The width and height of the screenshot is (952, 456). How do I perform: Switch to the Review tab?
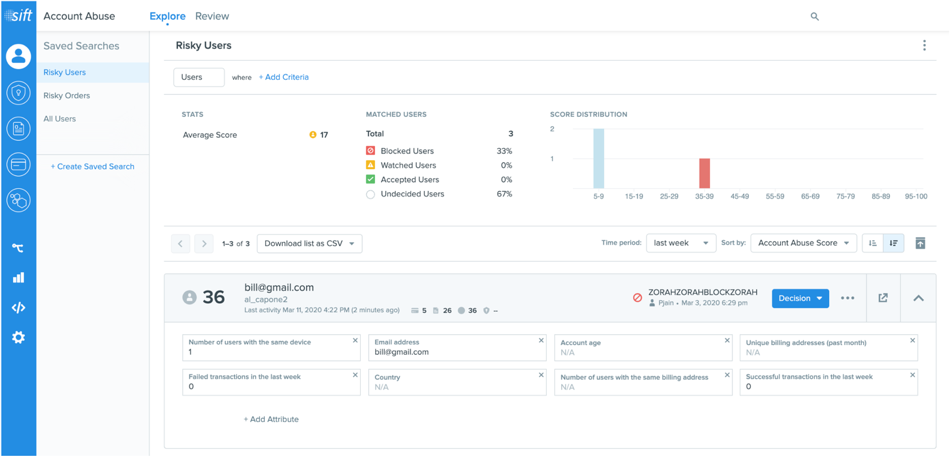click(212, 16)
